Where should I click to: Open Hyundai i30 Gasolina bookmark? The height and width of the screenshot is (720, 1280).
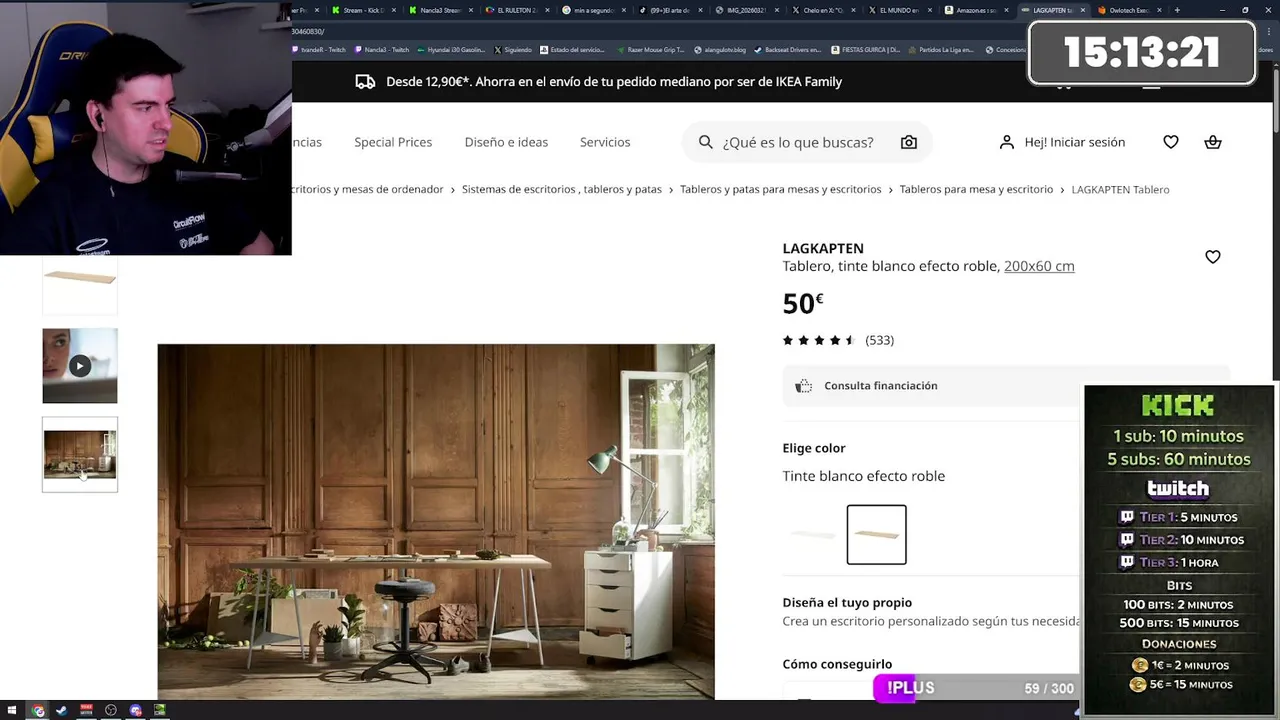coord(451,49)
